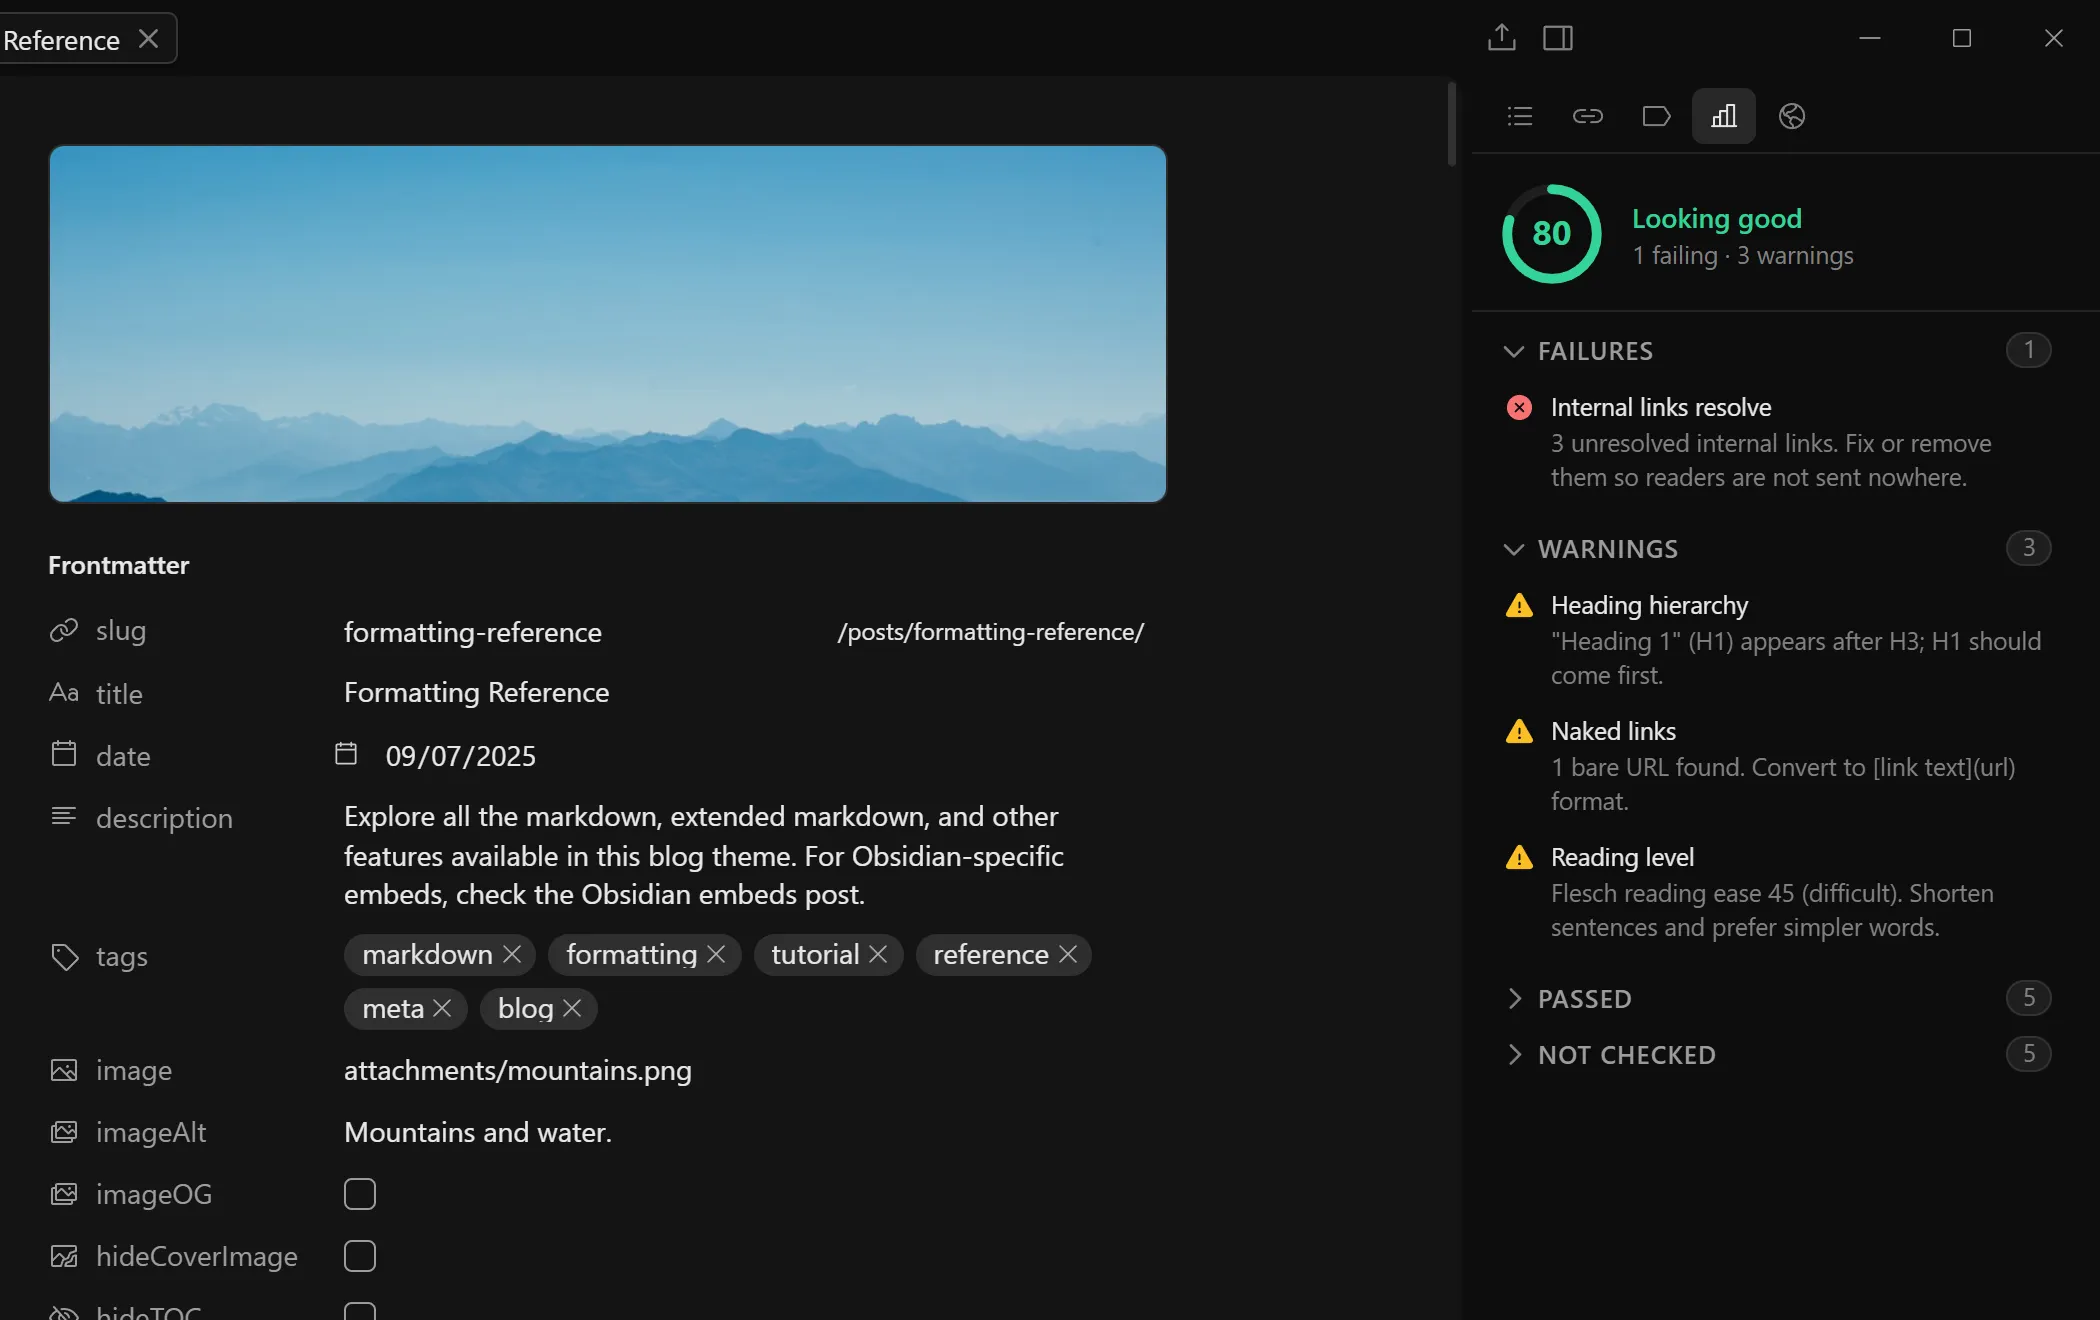Open the Internal links resolve failure
The image size is (2100, 1320).
(1777, 442)
